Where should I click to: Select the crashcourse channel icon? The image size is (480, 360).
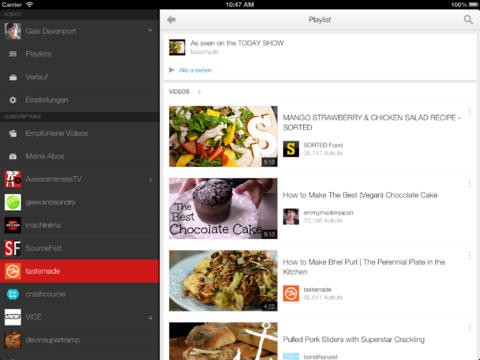coord(13,294)
